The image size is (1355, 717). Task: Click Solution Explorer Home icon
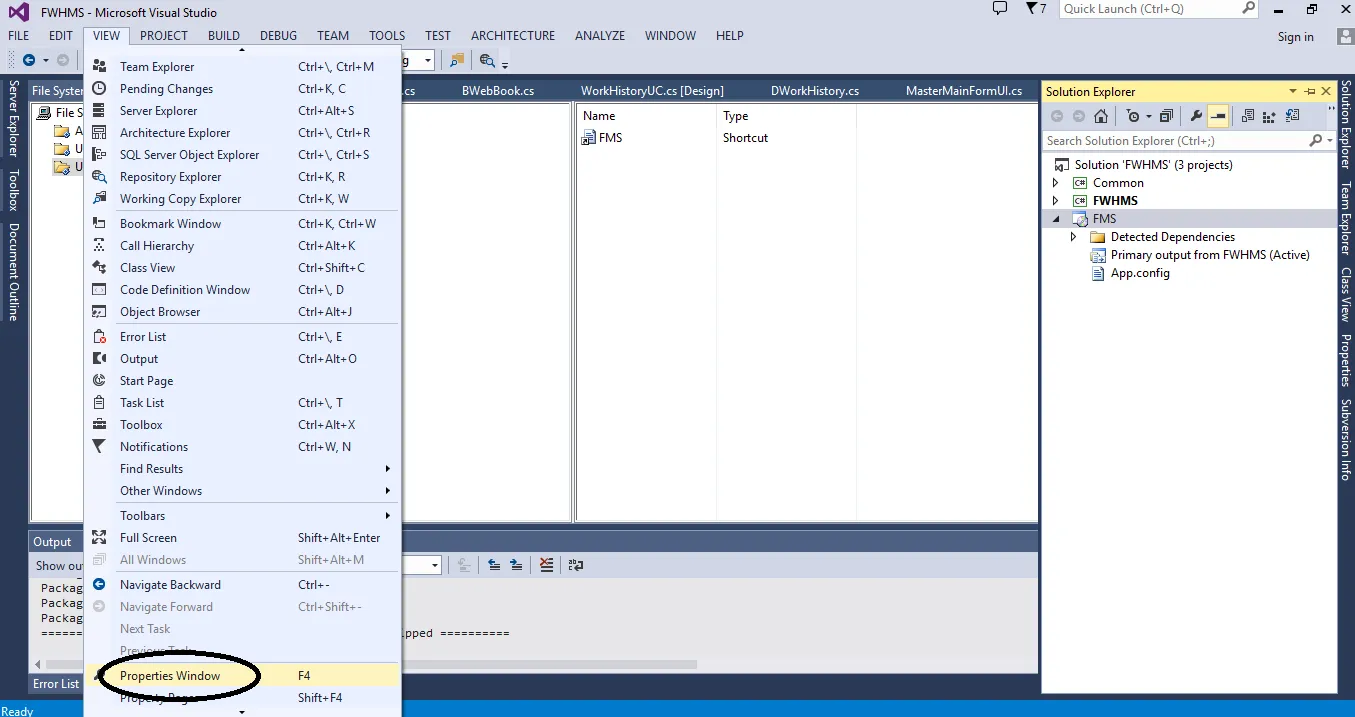1101,116
